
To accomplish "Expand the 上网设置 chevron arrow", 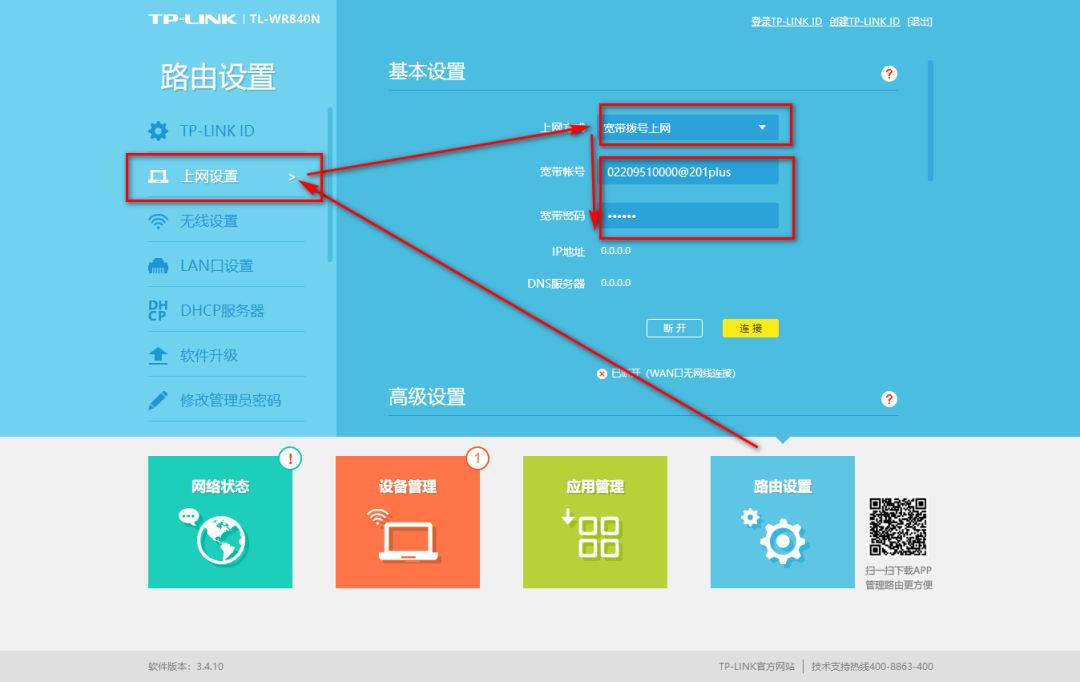I will point(292,177).
